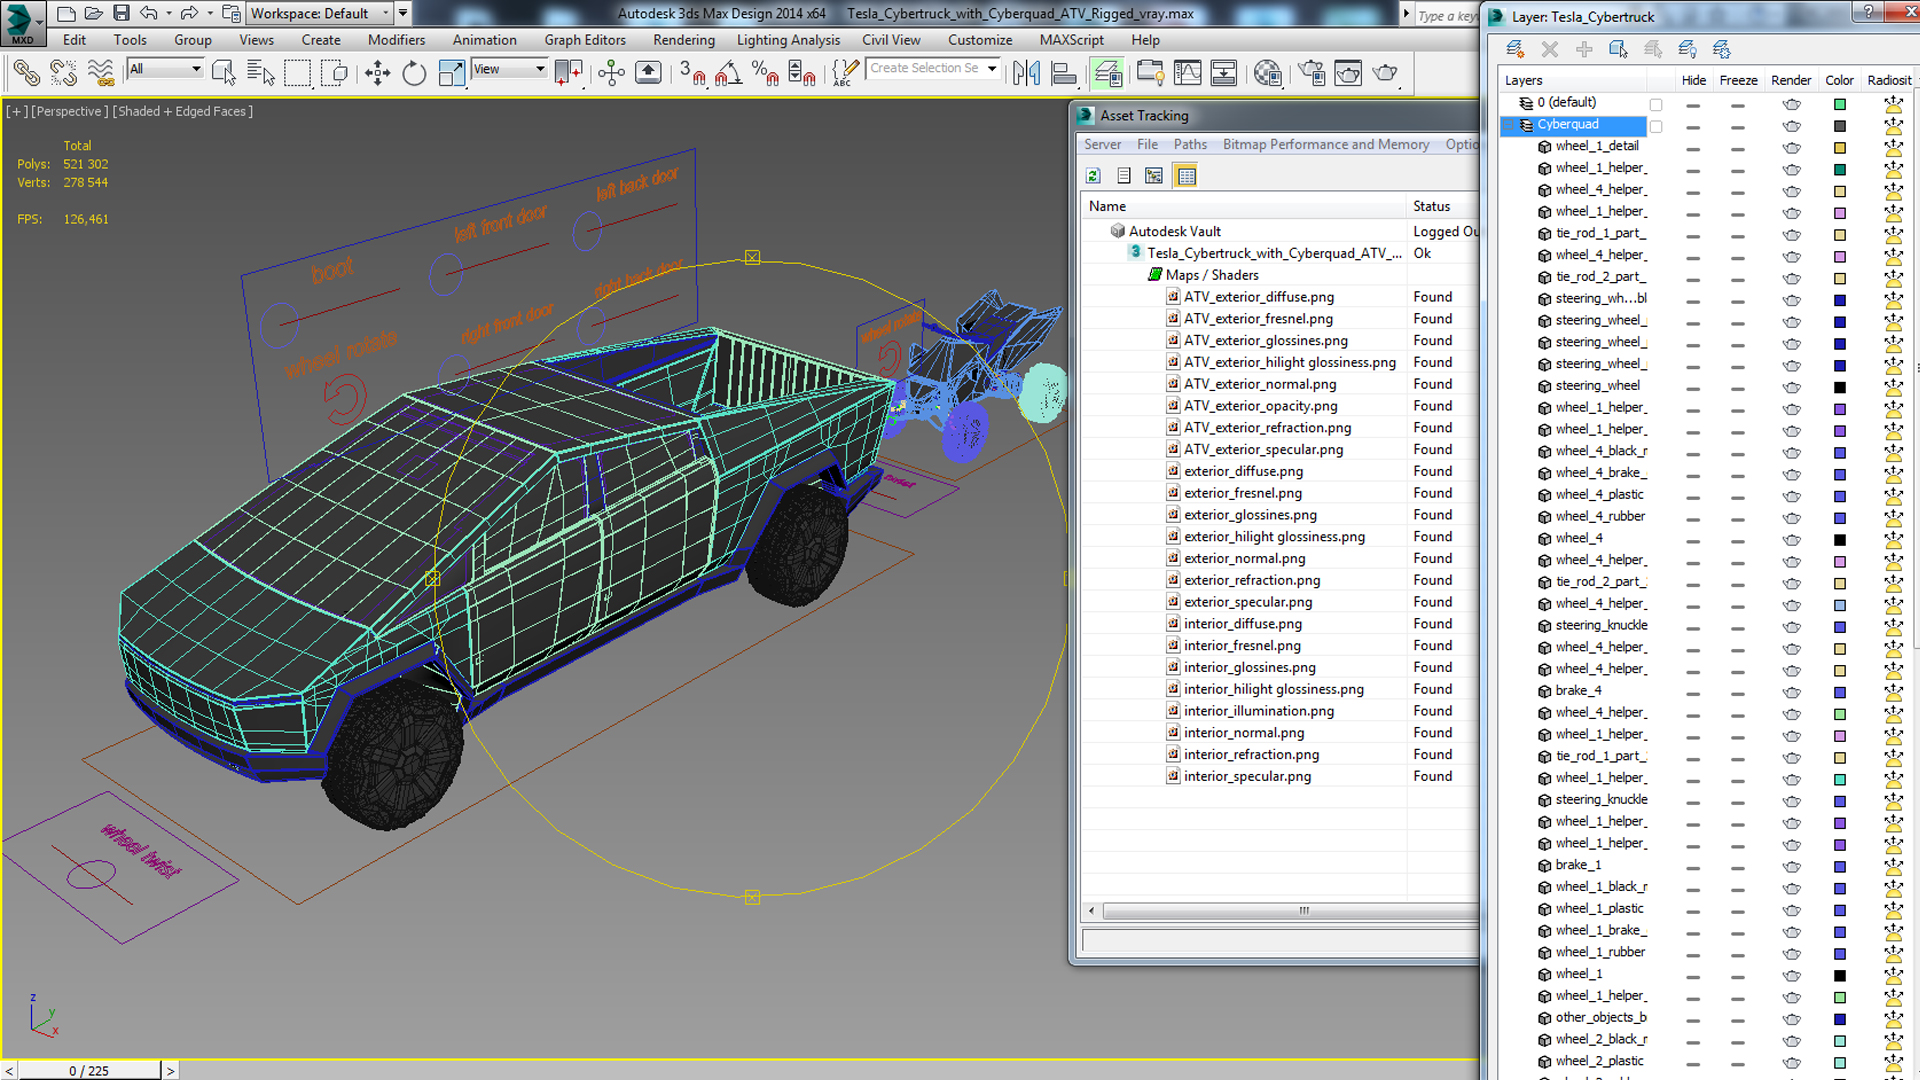Open the Graph Editors menu
This screenshot has width=1920, height=1080.
pos(585,40)
